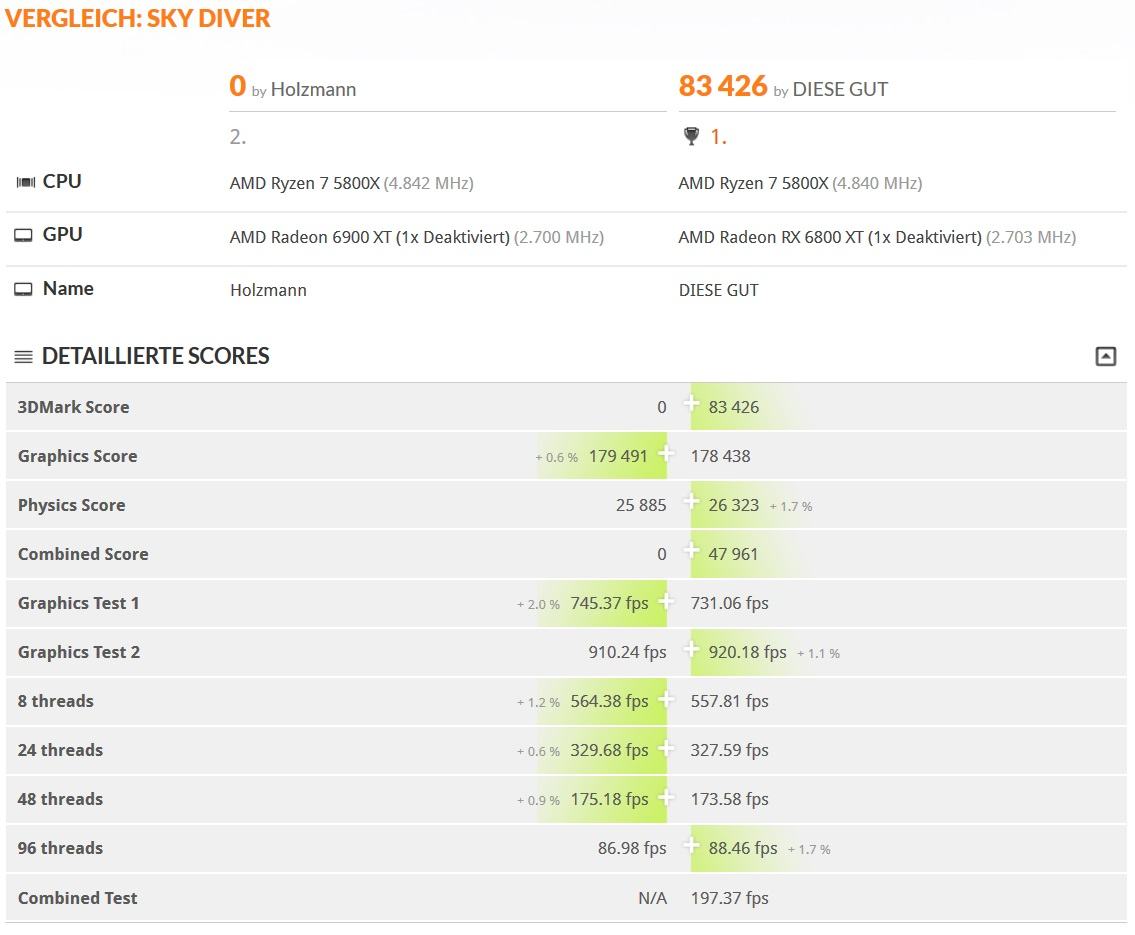This screenshot has height=935, width=1135.
Task: Select the 557.81 fps value
Action: click(x=730, y=701)
